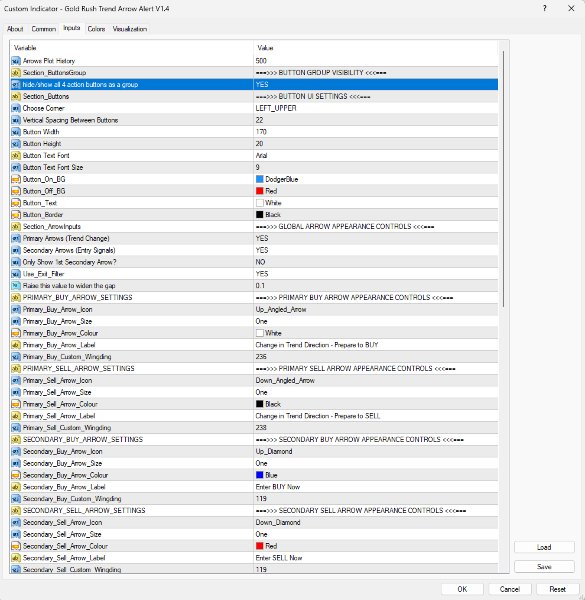This screenshot has height=600, width=585.
Task: Click the color-type icon for Button_On_BG
Action: coord(16,179)
